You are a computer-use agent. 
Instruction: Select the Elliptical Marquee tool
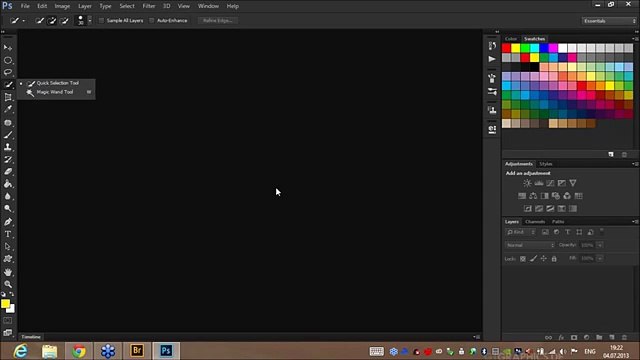tap(8, 60)
